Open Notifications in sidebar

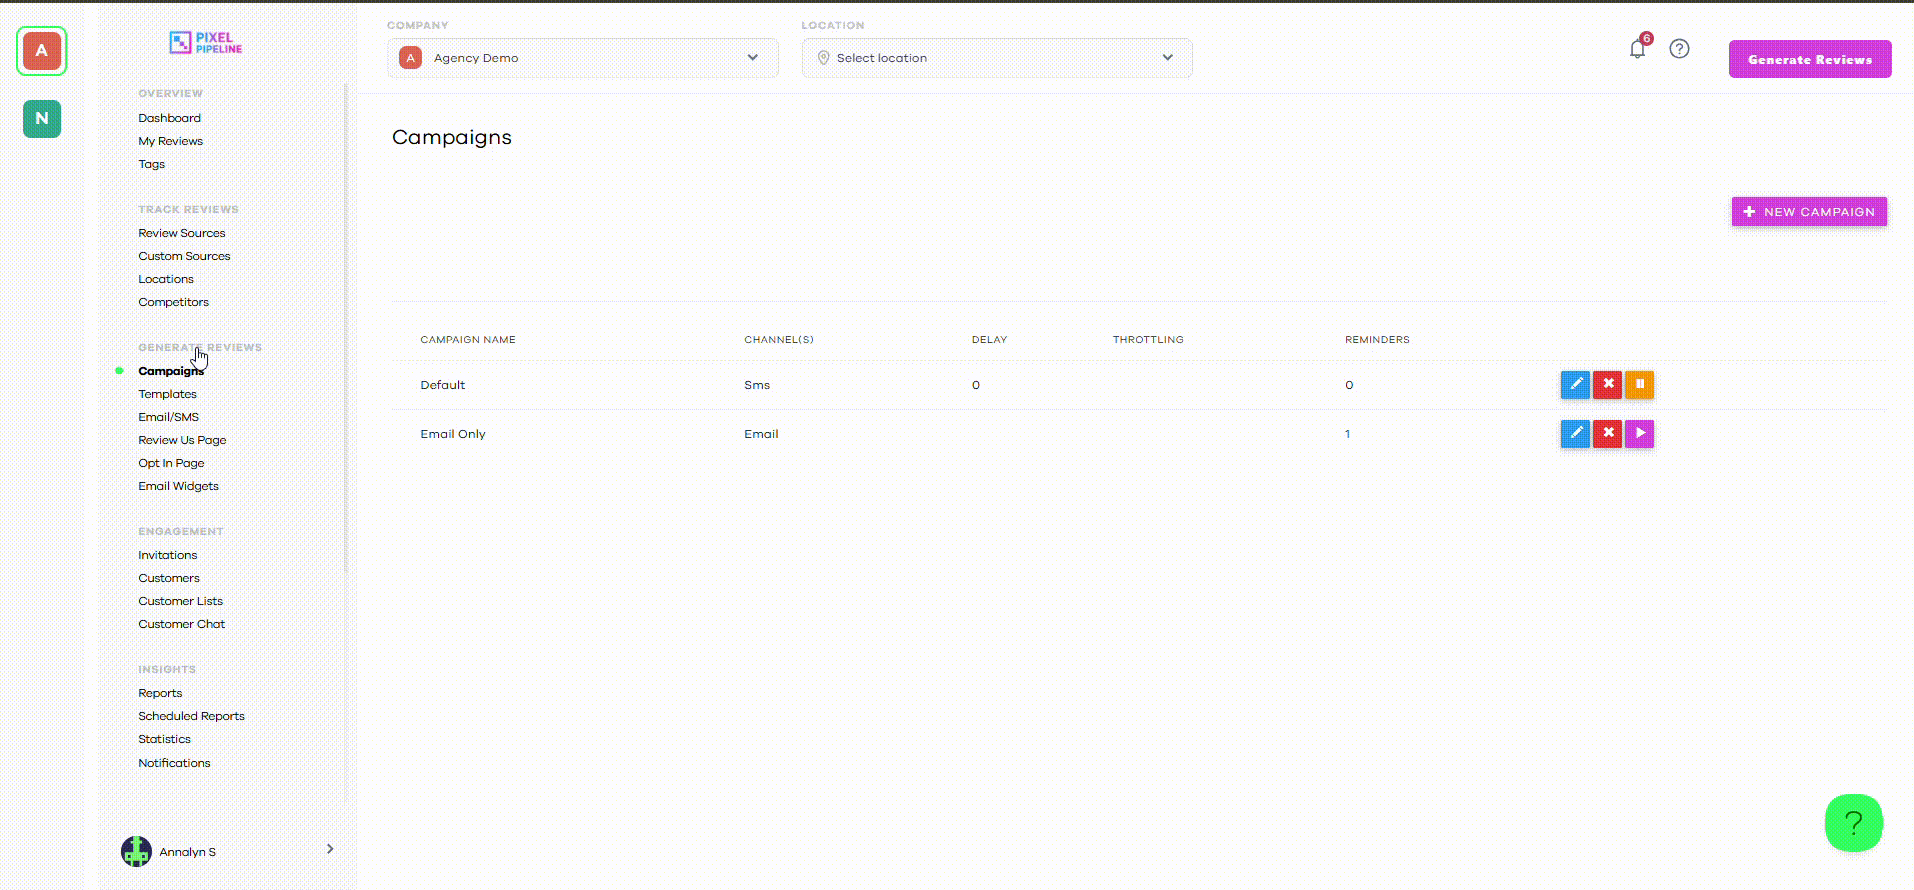click(175, 763)
